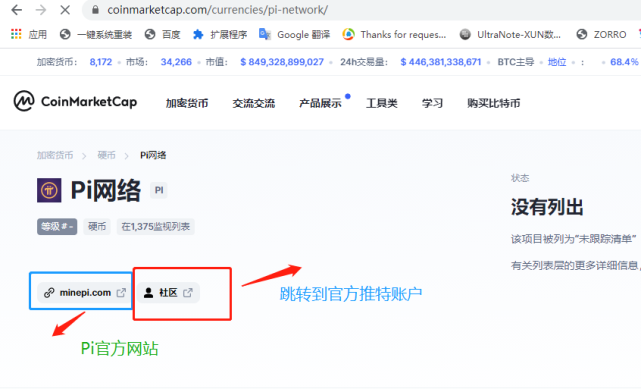Open the 应用 apps grid bookmark
The height and width of the screenshot is (389, 641).
tap(29, 34)
